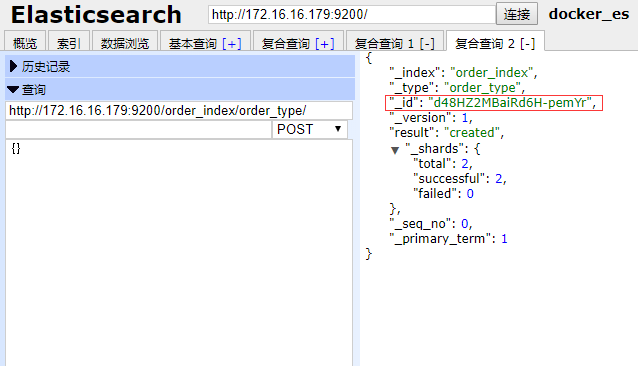Screen dimensions: 638x366
Task: Click the "_seq_no": 0 line
Action: coord(430,224)
